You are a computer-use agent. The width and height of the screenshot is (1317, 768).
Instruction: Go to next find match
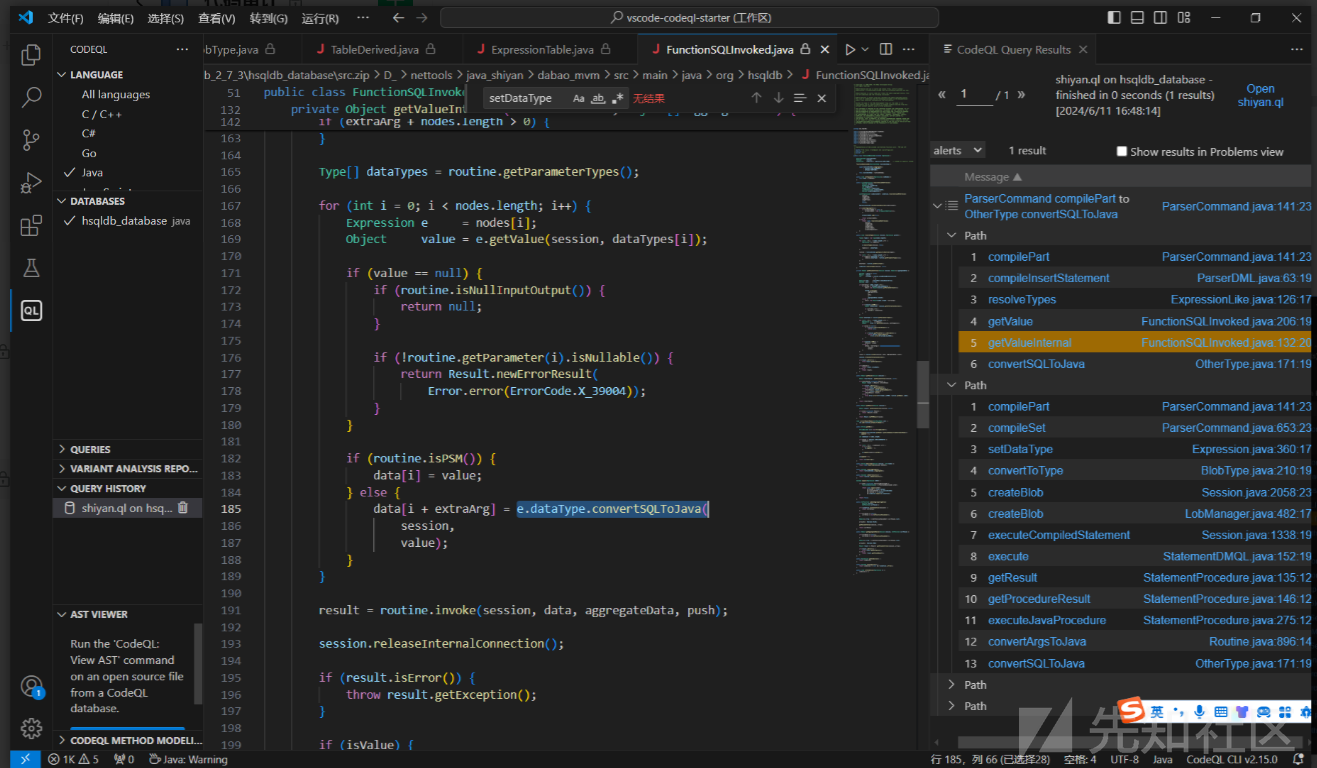(x=778, y=98)
